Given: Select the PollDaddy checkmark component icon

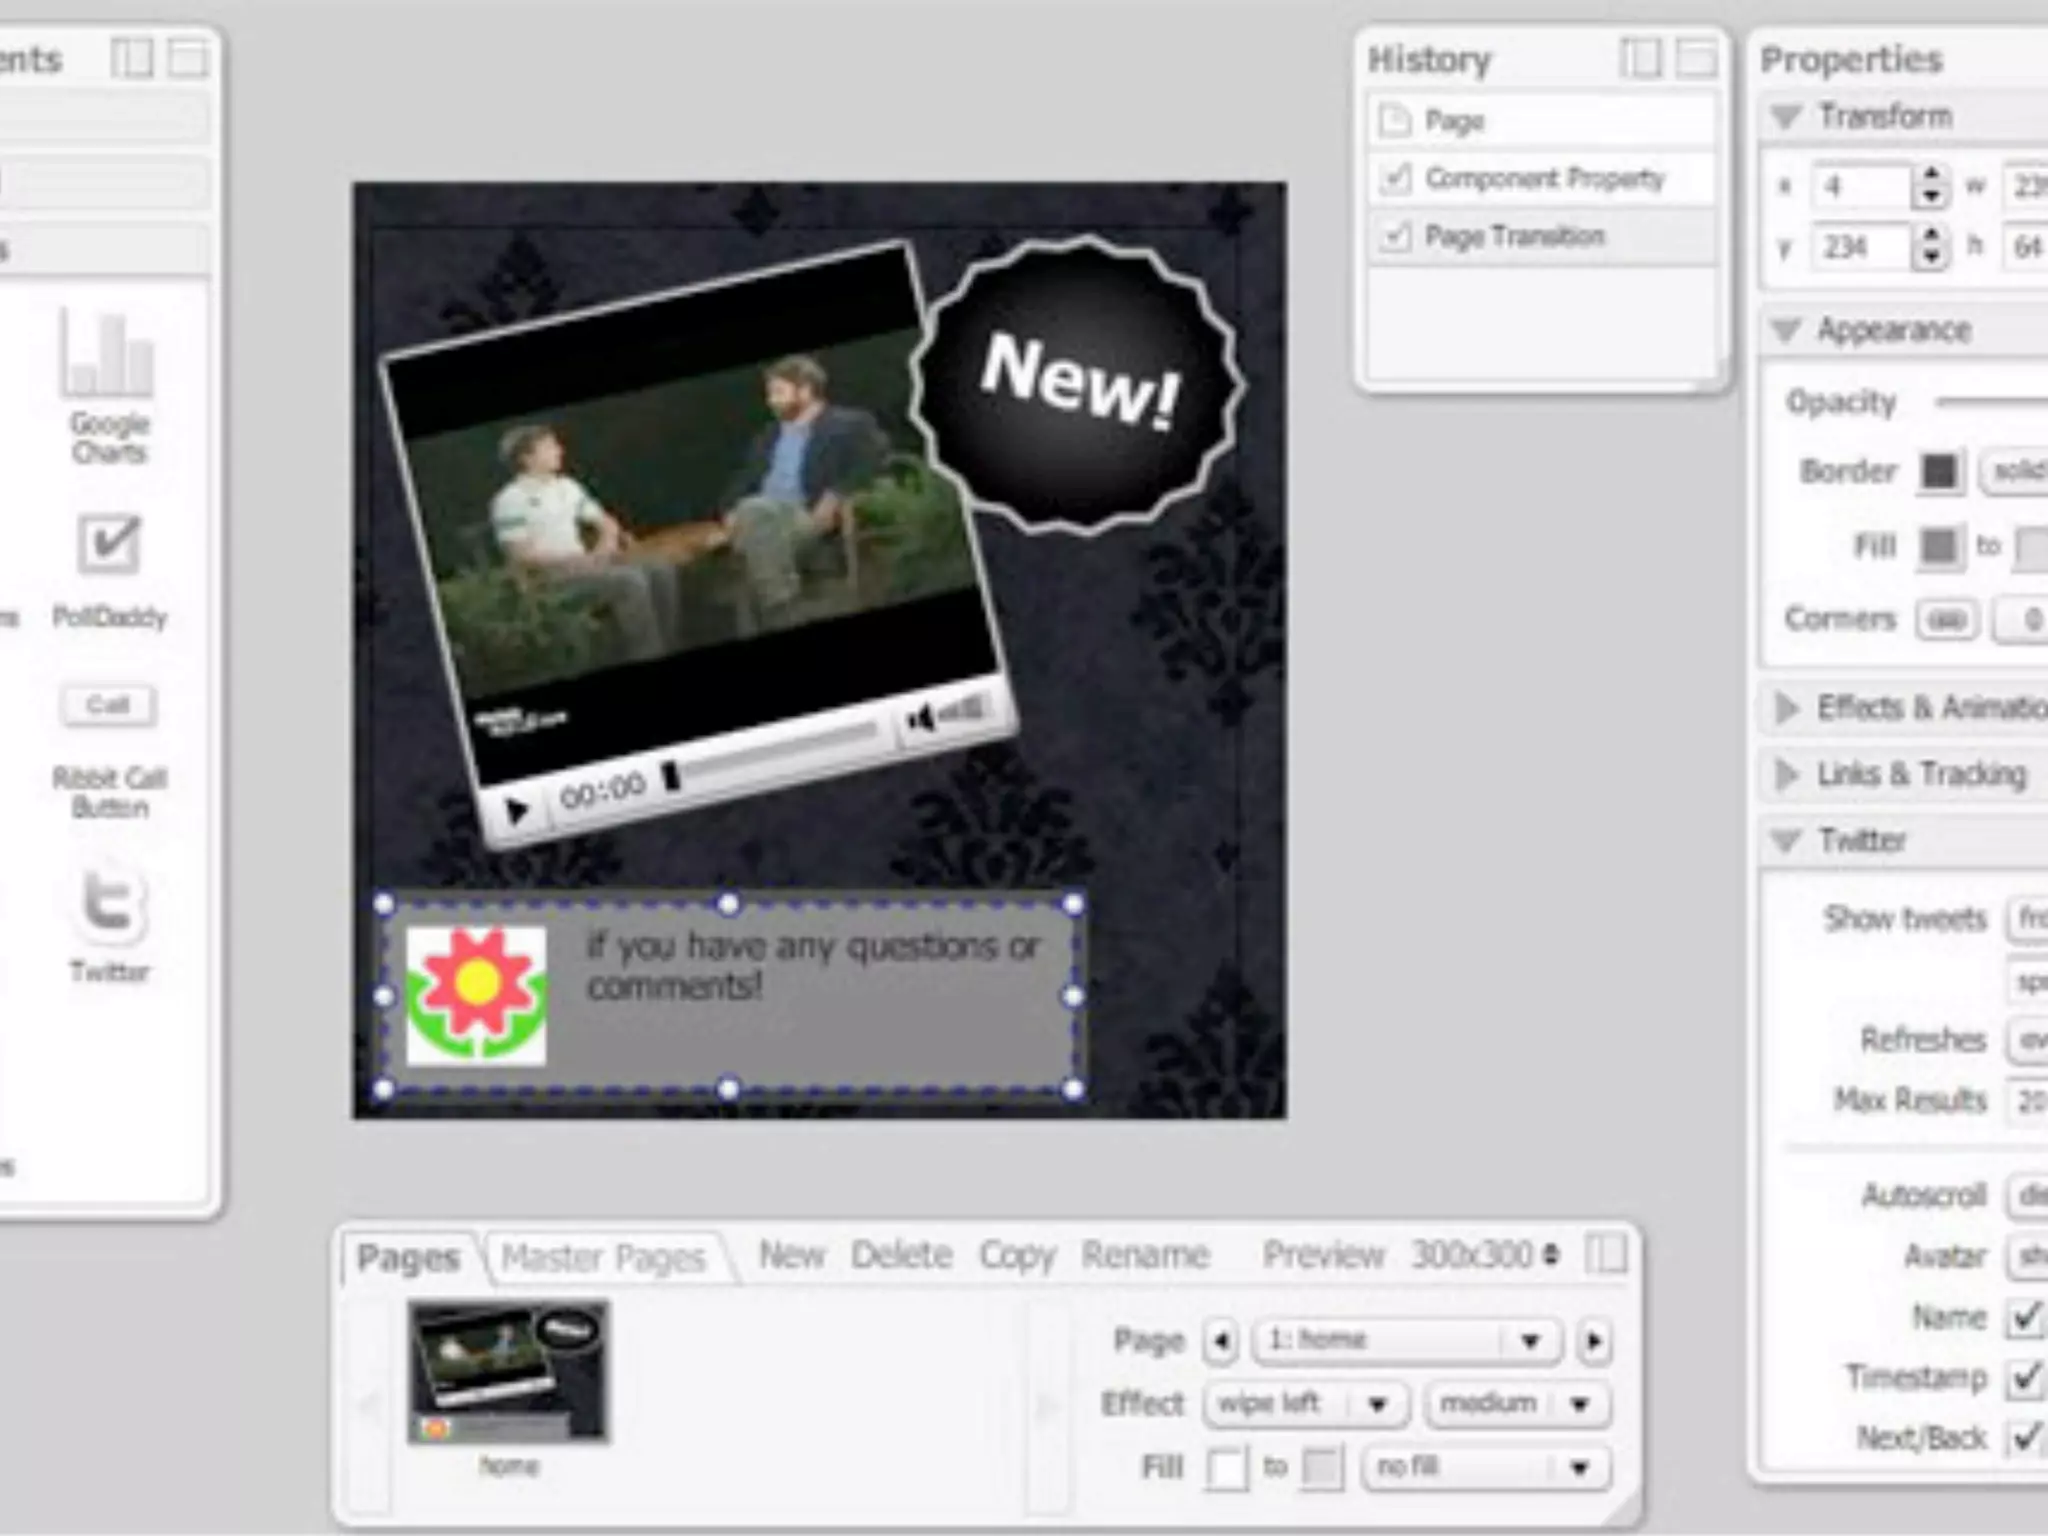Looking at the screenshot, I should click(108, 545).
